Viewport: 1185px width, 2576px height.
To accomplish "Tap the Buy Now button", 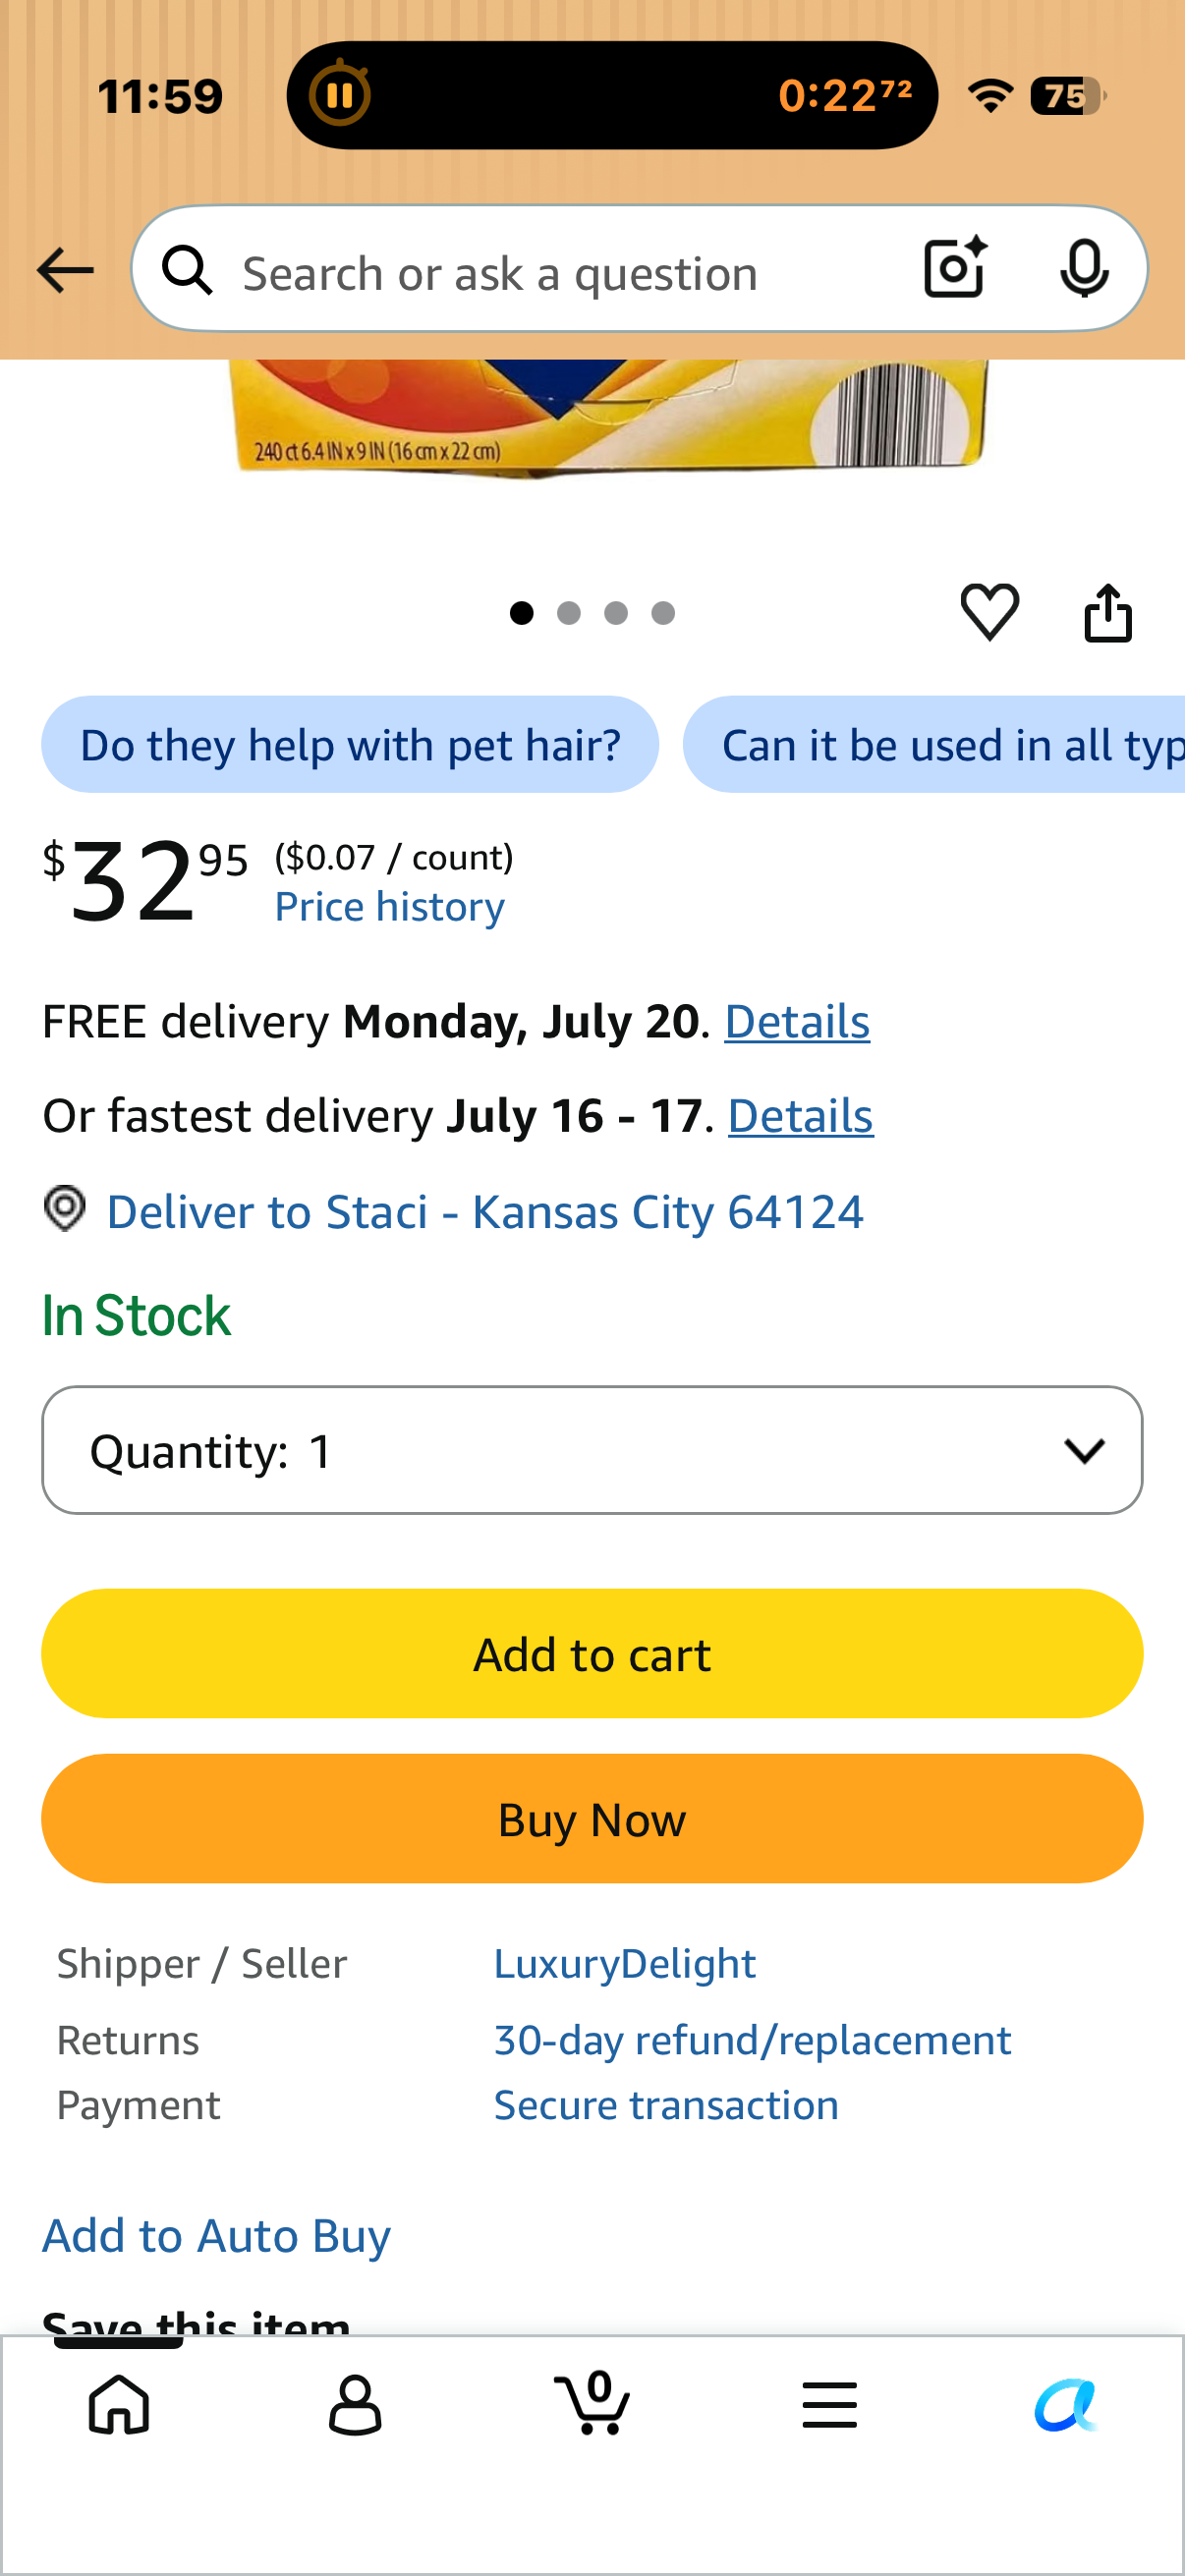I will pyautogui.click(x=592, y=1818).
